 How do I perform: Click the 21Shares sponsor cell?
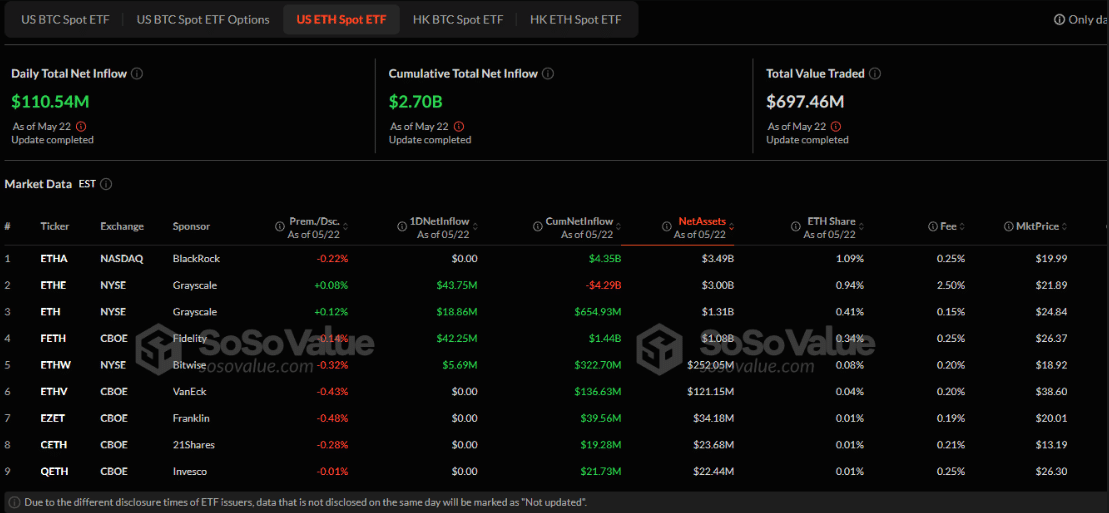tap(193, 444)
